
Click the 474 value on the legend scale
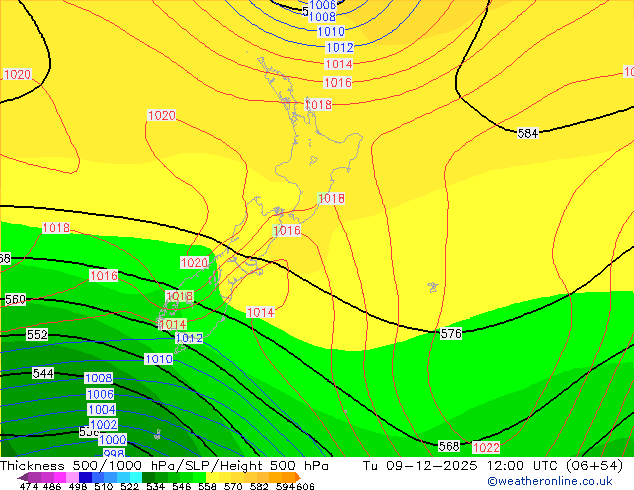pyautogui.click(x=29, y=486)
